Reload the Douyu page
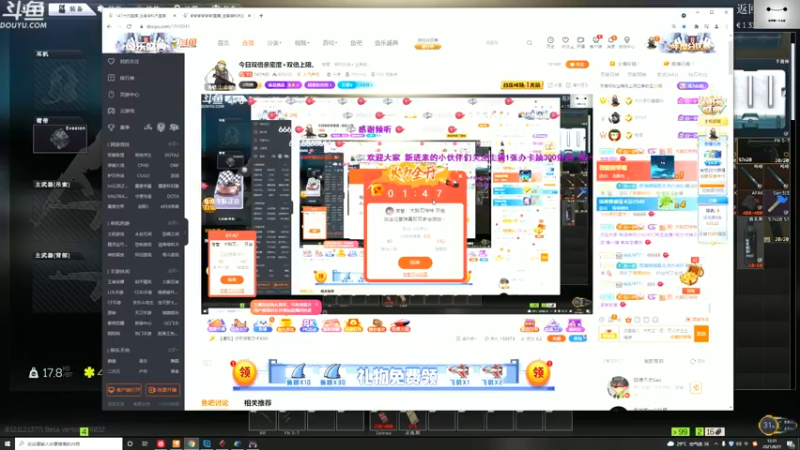This screenshot has width=800, height=450. (129, 26)
